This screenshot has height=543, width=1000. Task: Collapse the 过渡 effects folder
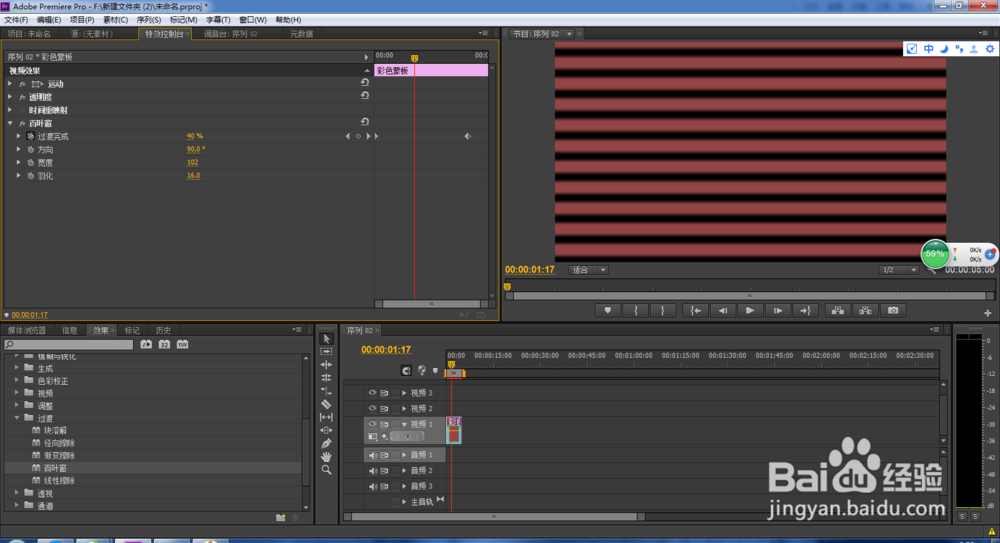(17, 418)
